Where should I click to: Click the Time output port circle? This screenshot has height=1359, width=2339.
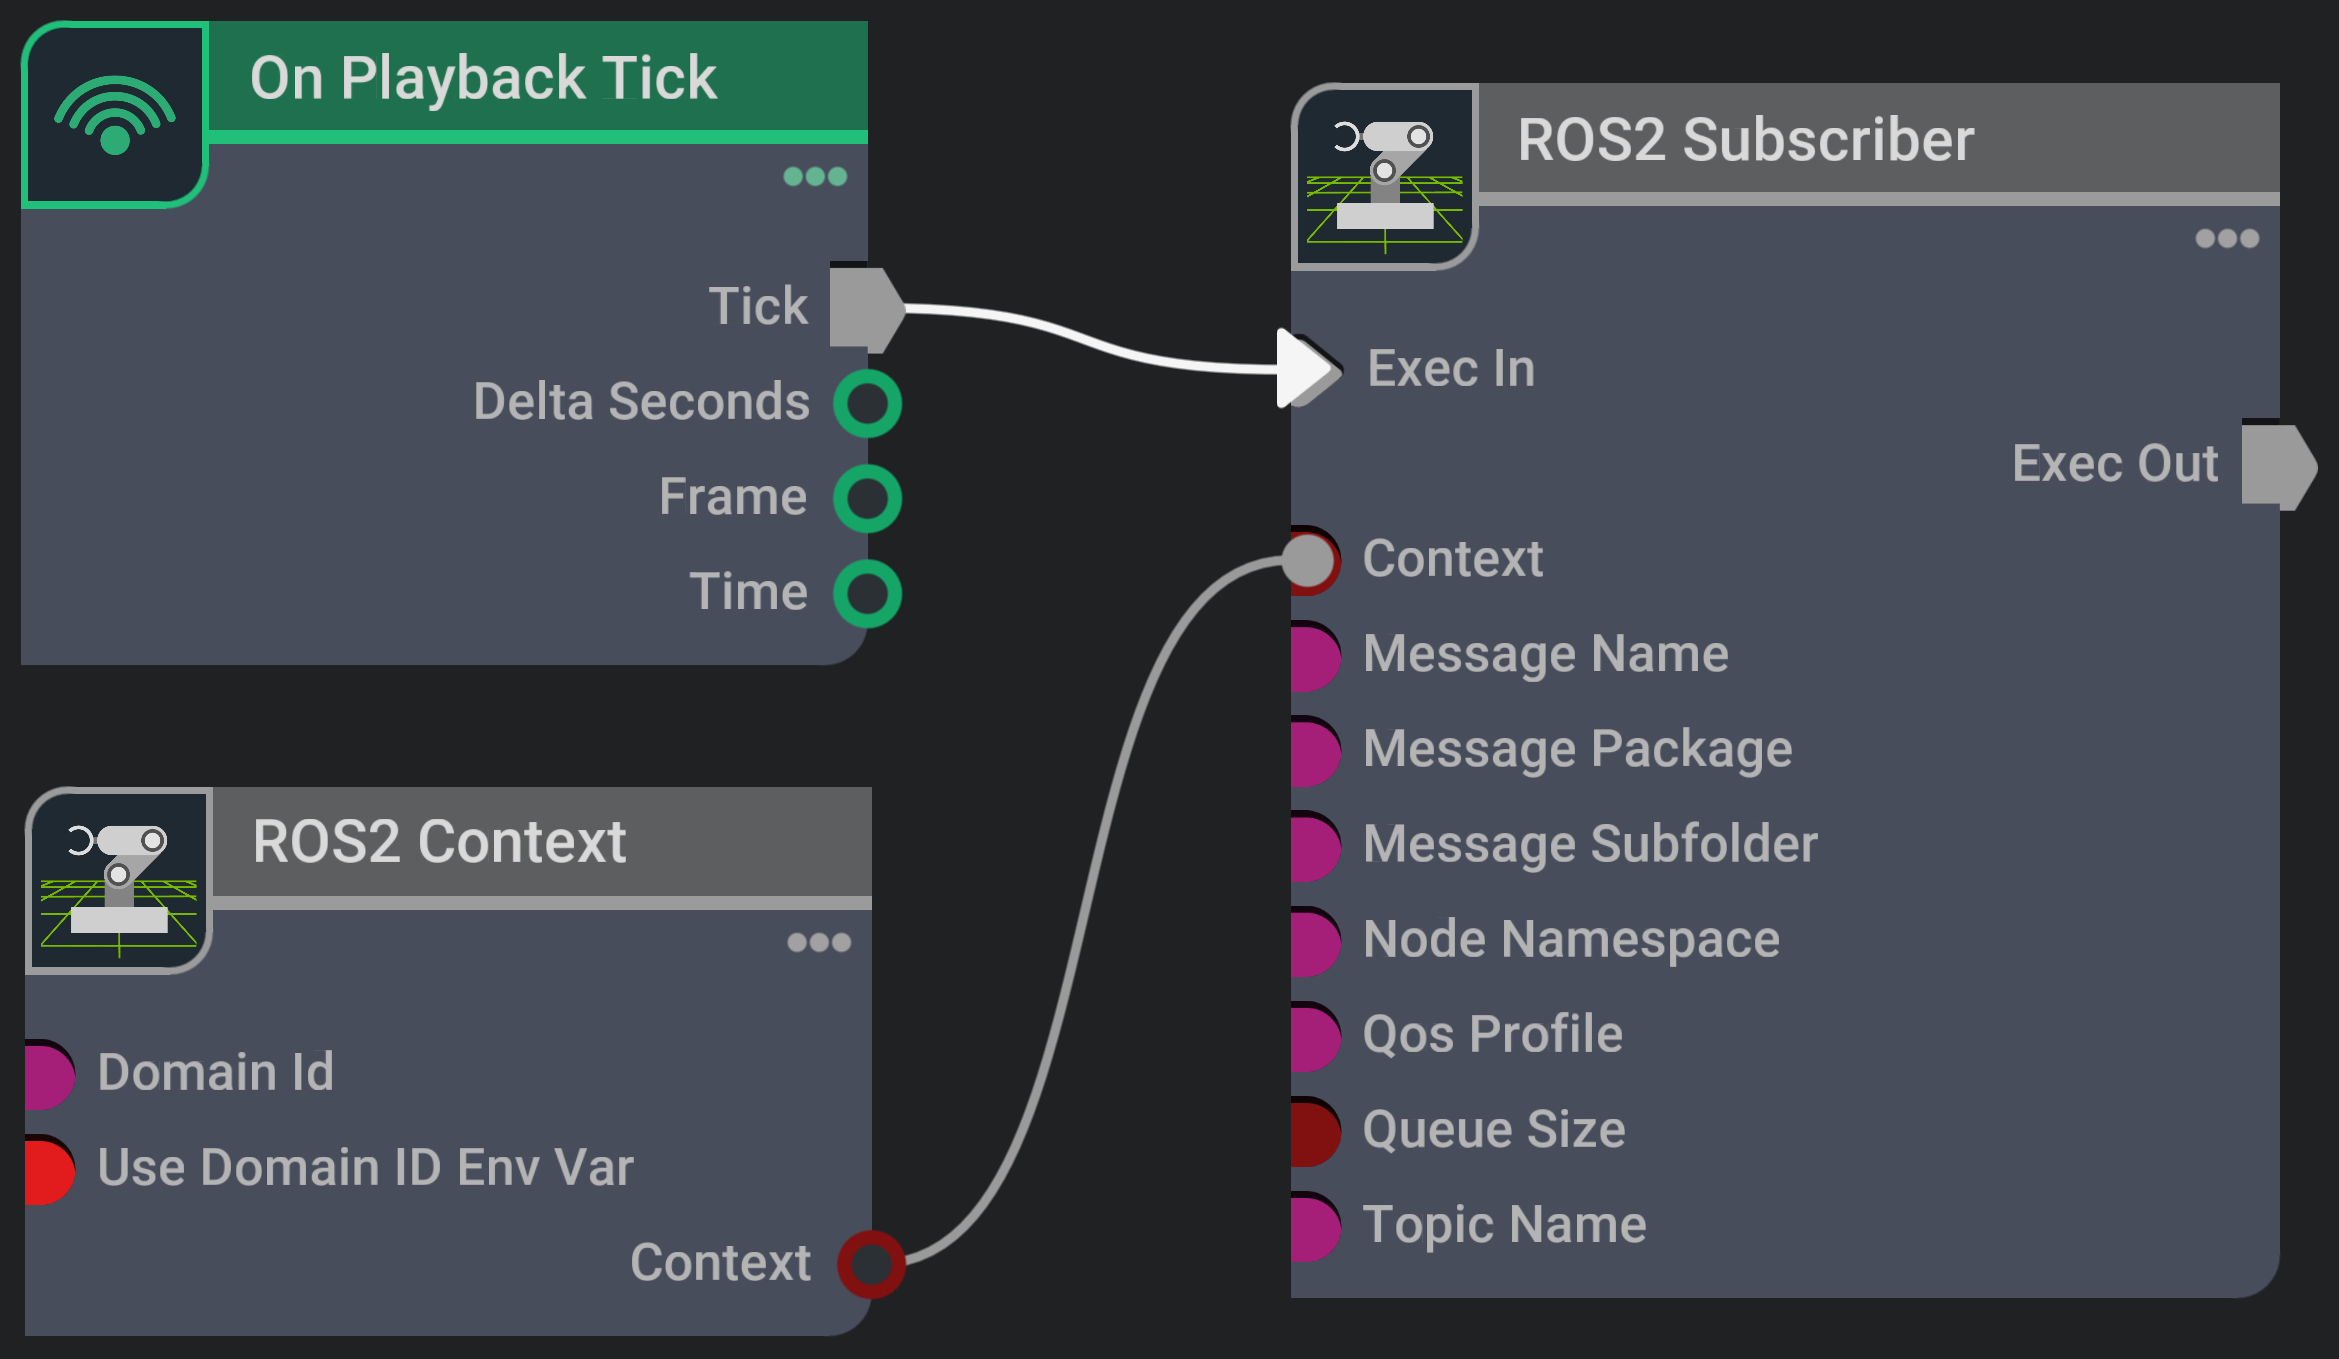867,593
